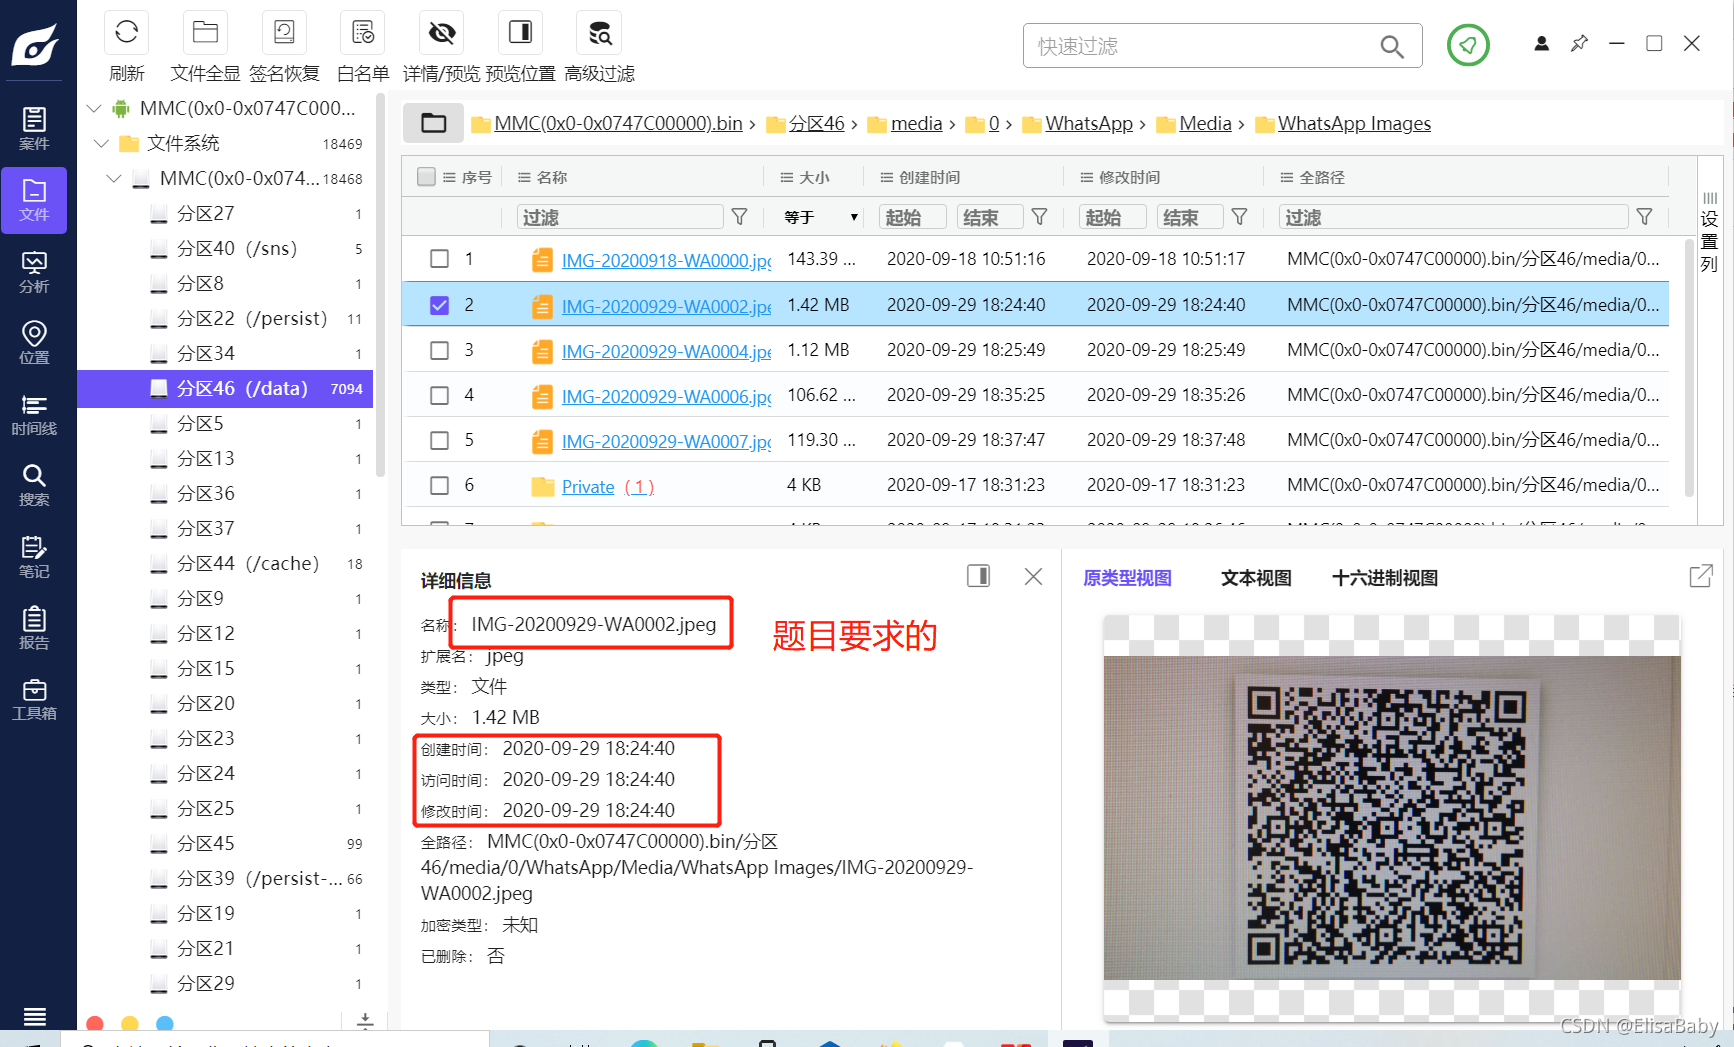Navigate to WhatsApp in breadcrumb
1734x1047 pixels.
point(1089,123)
